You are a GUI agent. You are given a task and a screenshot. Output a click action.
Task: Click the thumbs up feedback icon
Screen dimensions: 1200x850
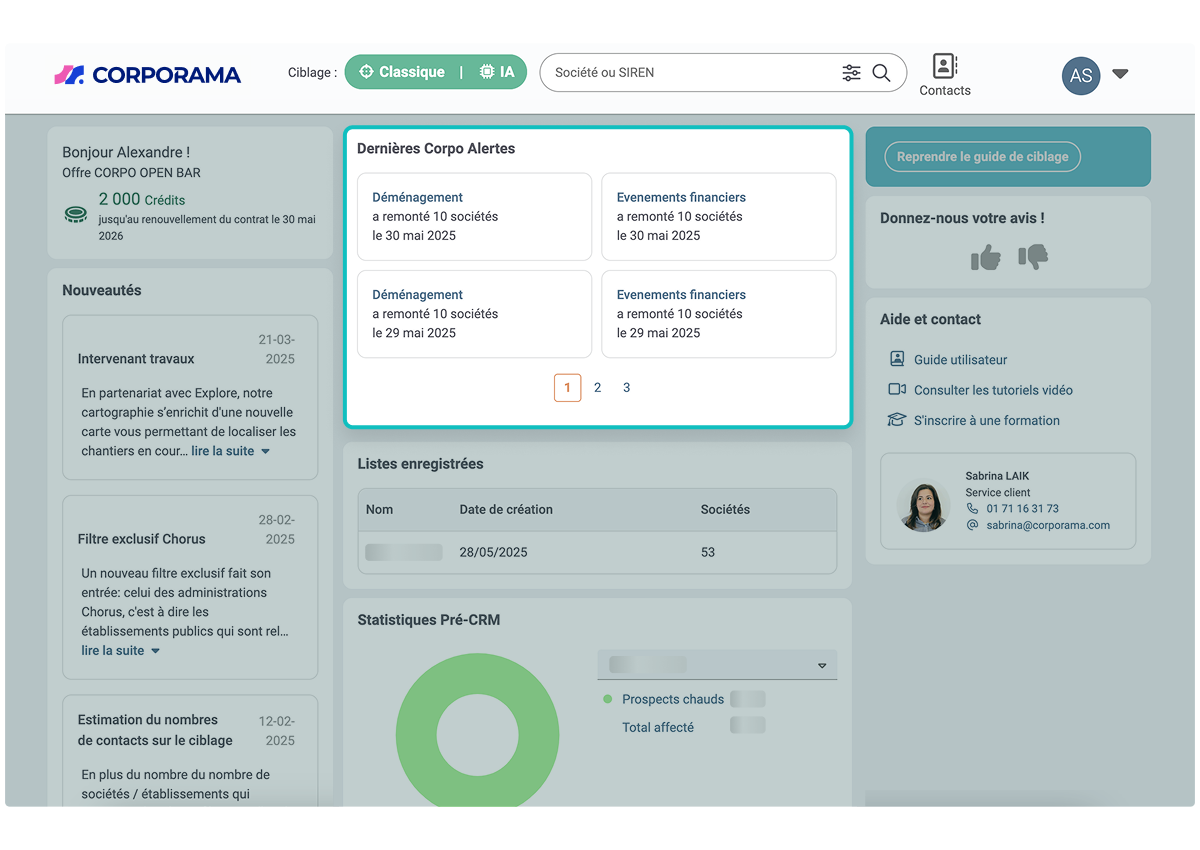click(986, 257)
